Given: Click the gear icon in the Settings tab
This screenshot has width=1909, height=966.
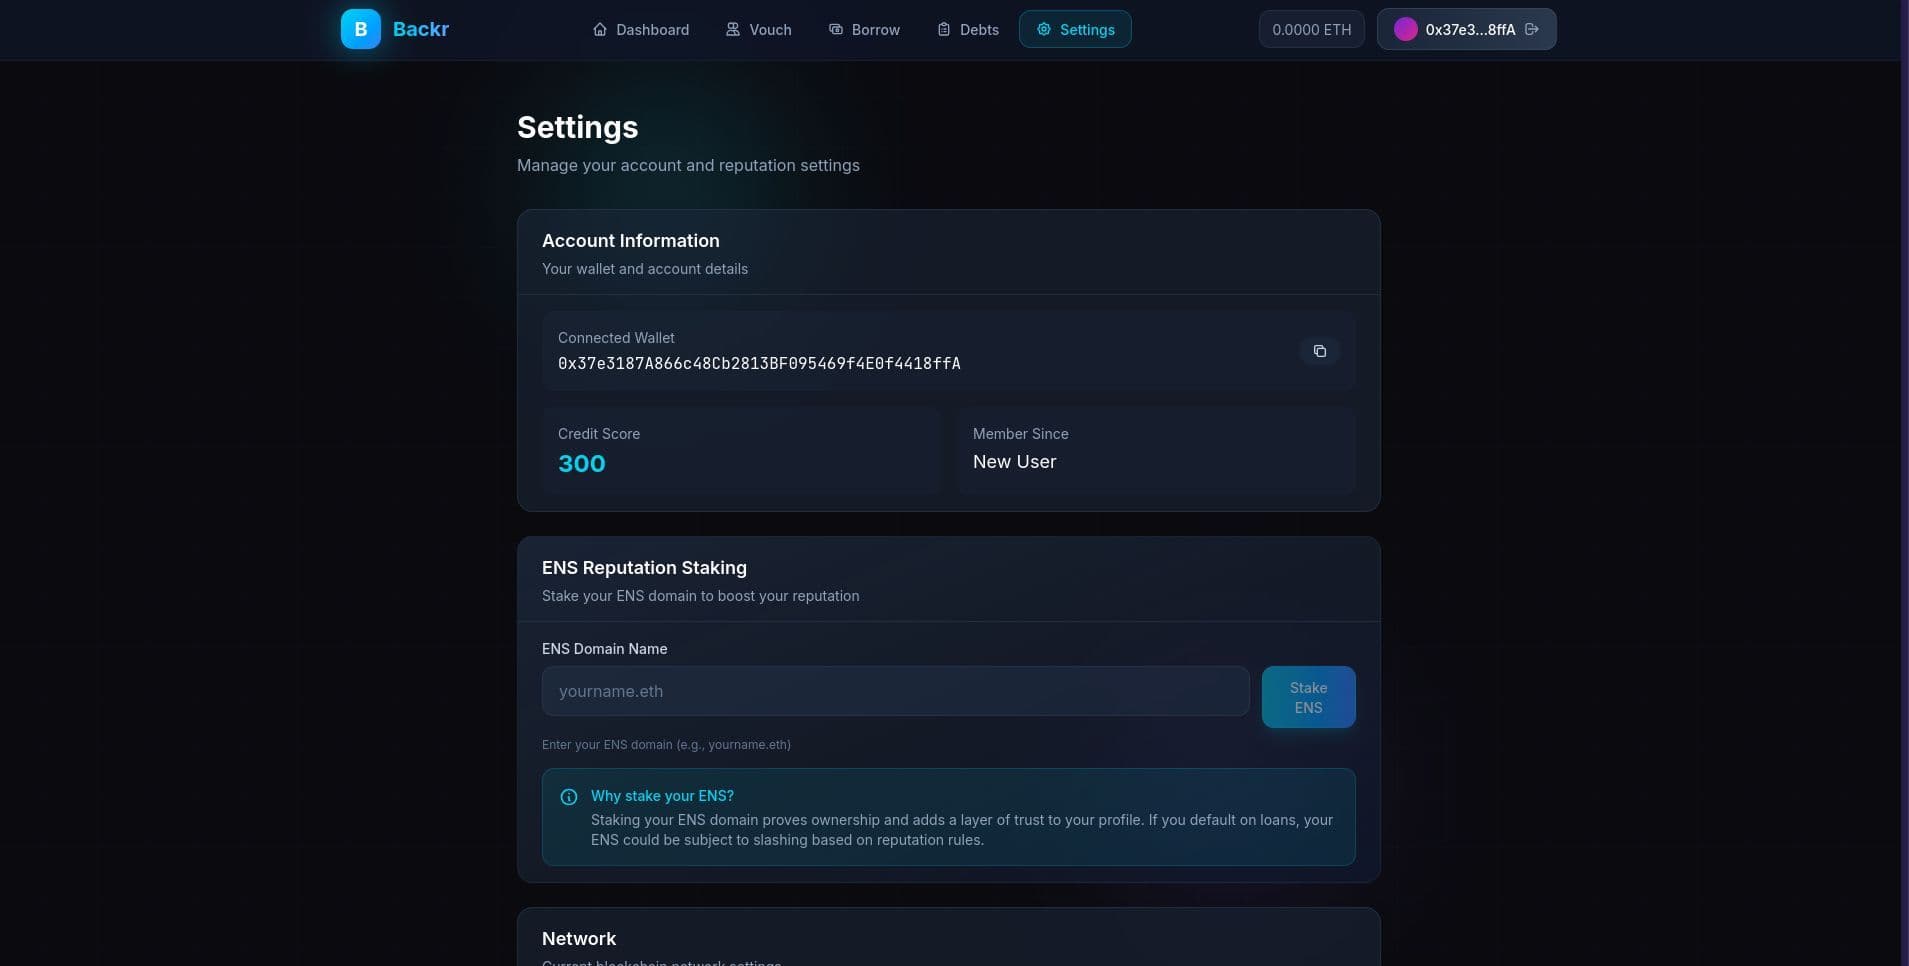Looking at the screenshot, I should coord(1044,29).
